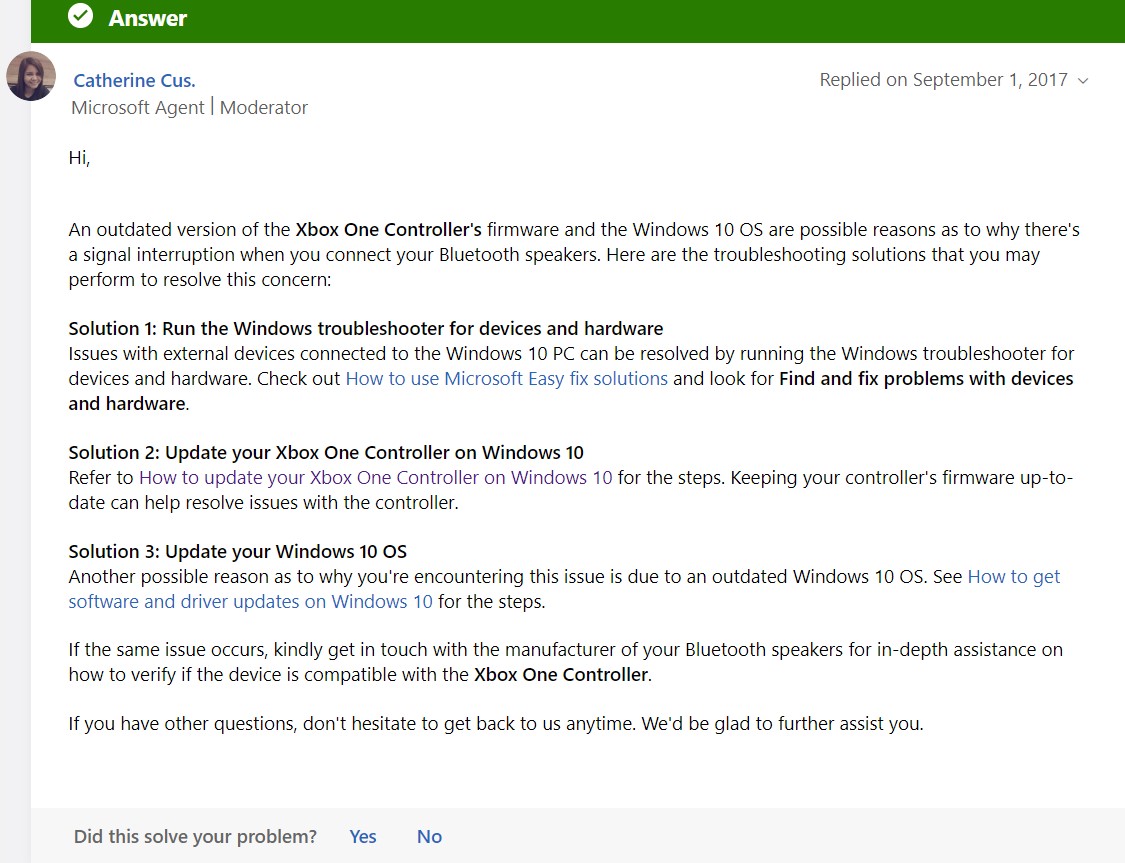Open Catherine Cus. profile link

coord(134,80)
